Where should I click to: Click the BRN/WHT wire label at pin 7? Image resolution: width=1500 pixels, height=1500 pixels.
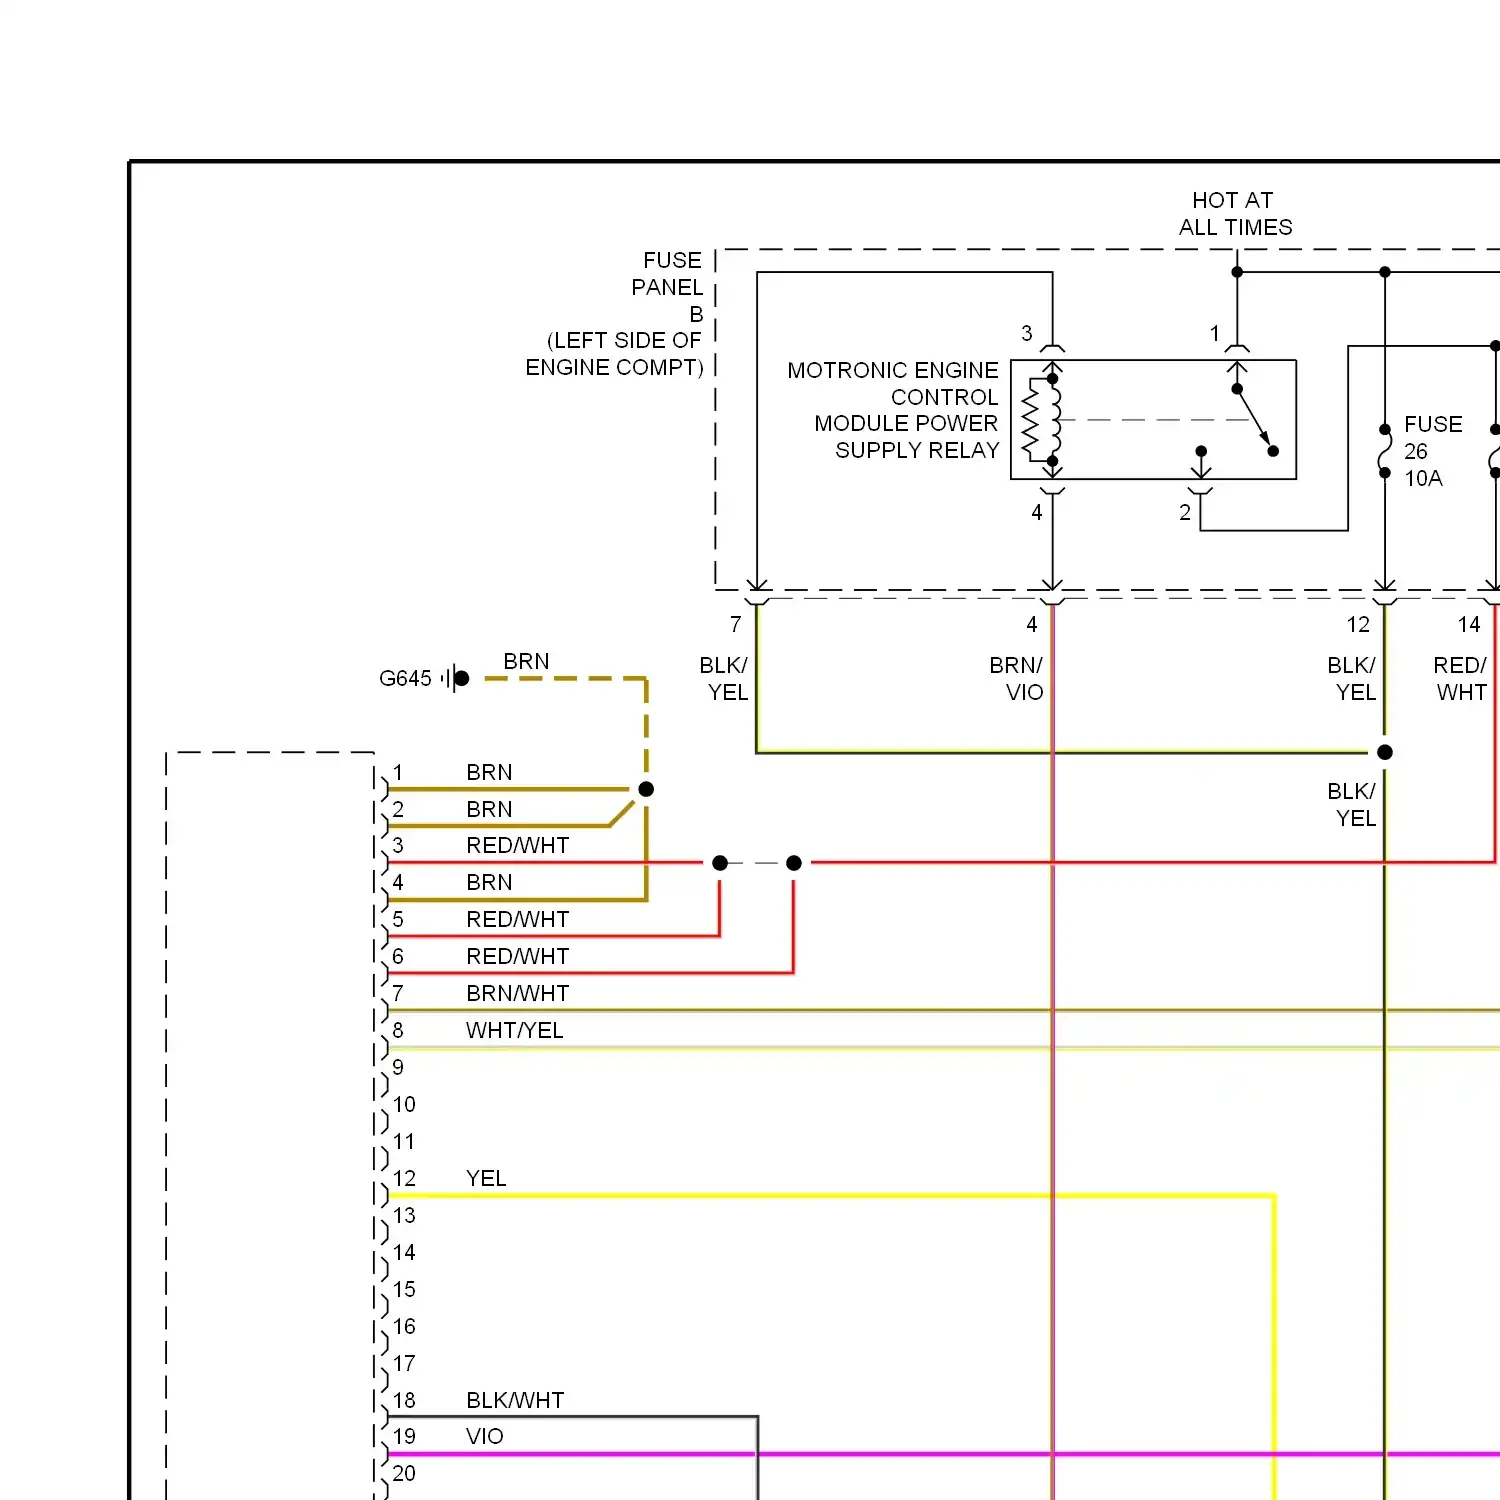pyautogui.click(x=517, y=993)
